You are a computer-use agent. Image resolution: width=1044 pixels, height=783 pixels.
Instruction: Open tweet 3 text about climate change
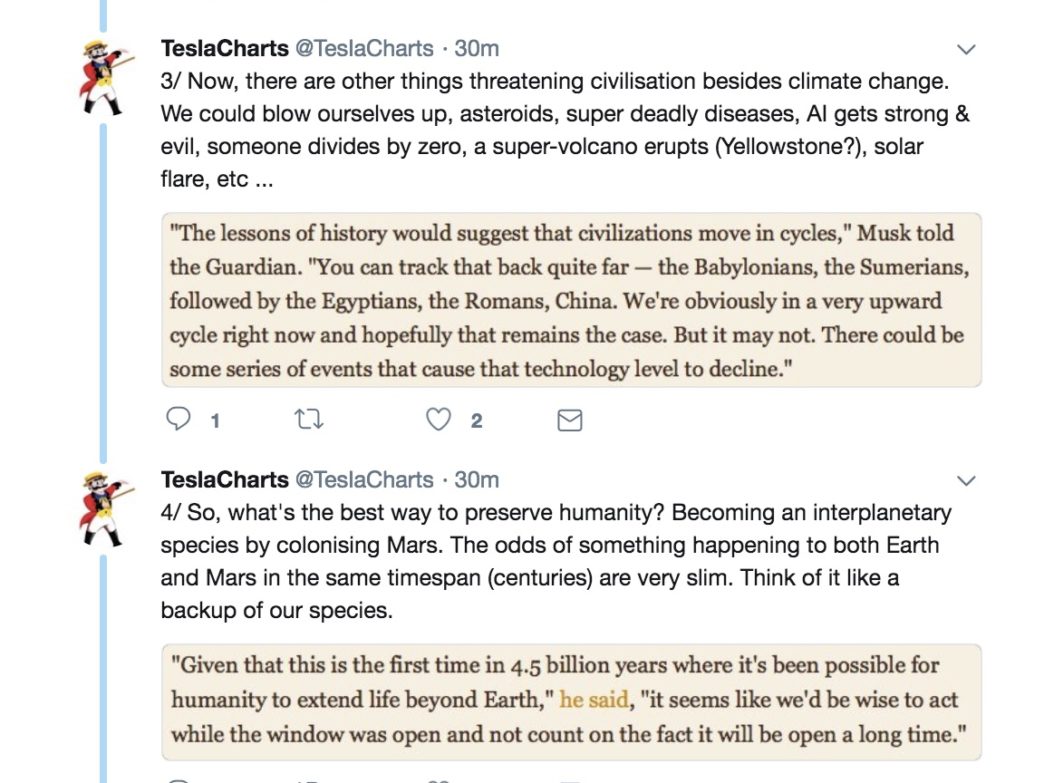565,130
